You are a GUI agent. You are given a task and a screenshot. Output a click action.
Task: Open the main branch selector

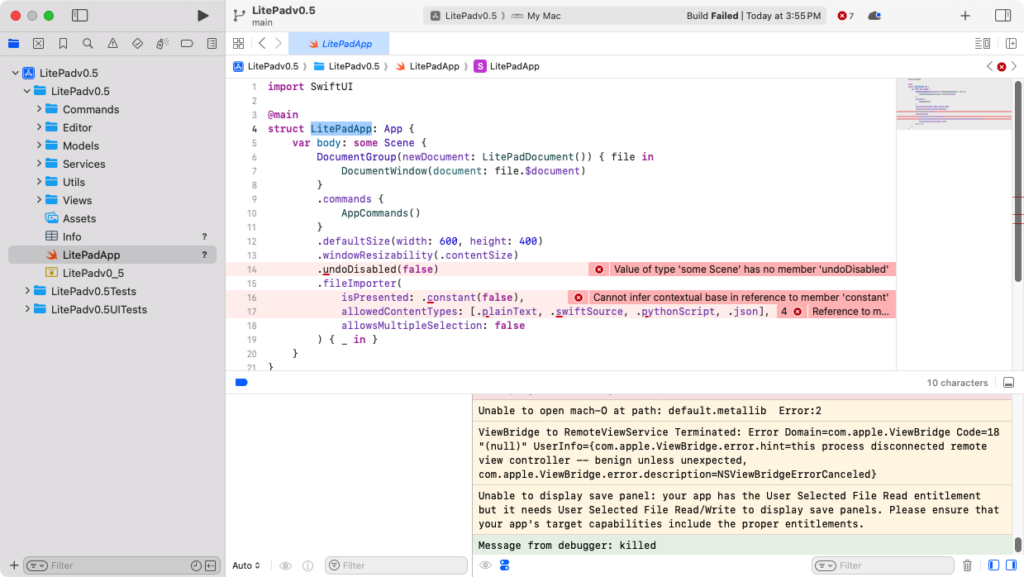[x=262, y=23]
